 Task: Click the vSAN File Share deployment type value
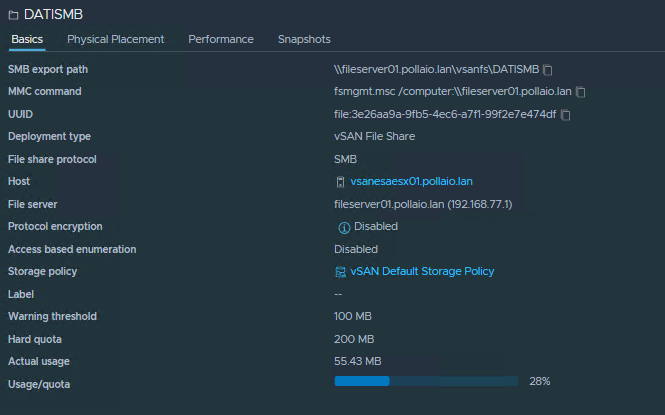coord(374,136)
